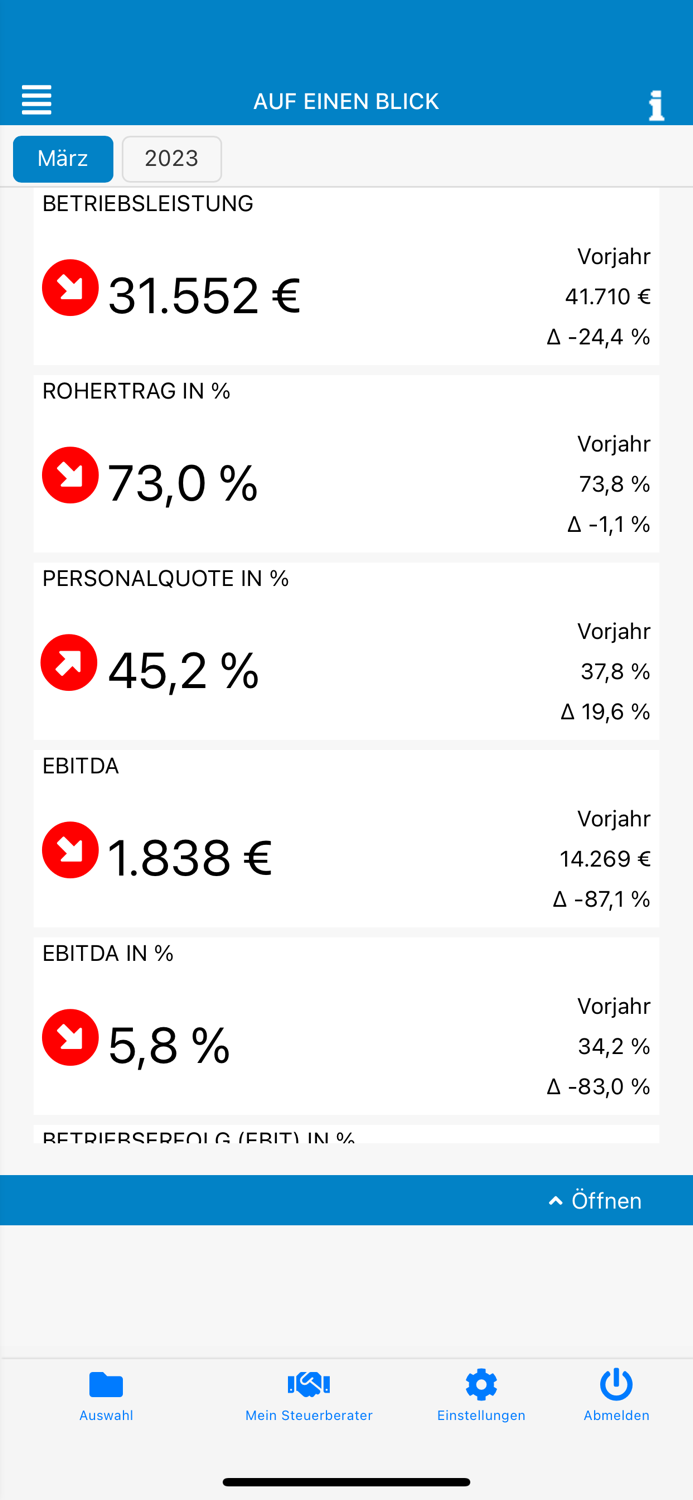Open the hamburger navigation menu
693x1500 pixels.
click(36, 100)
